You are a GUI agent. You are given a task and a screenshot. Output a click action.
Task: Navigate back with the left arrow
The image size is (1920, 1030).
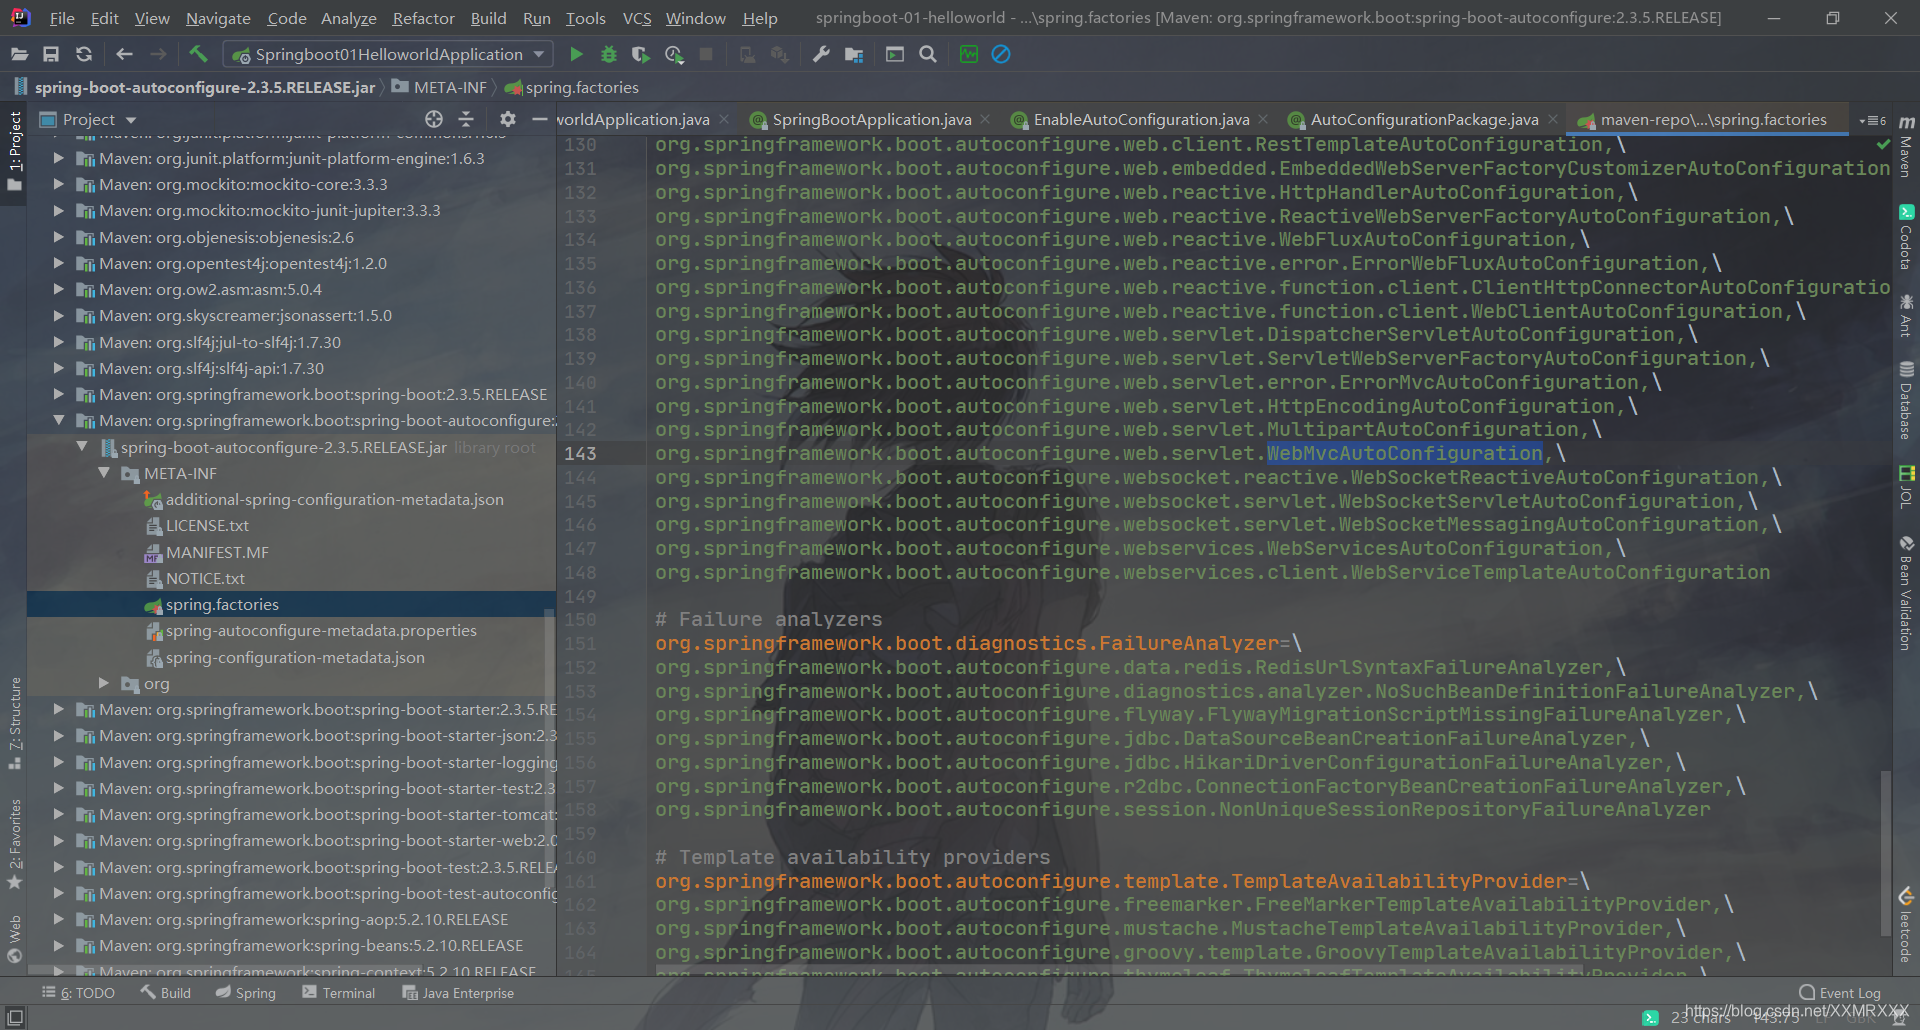[x=124, y=54]
